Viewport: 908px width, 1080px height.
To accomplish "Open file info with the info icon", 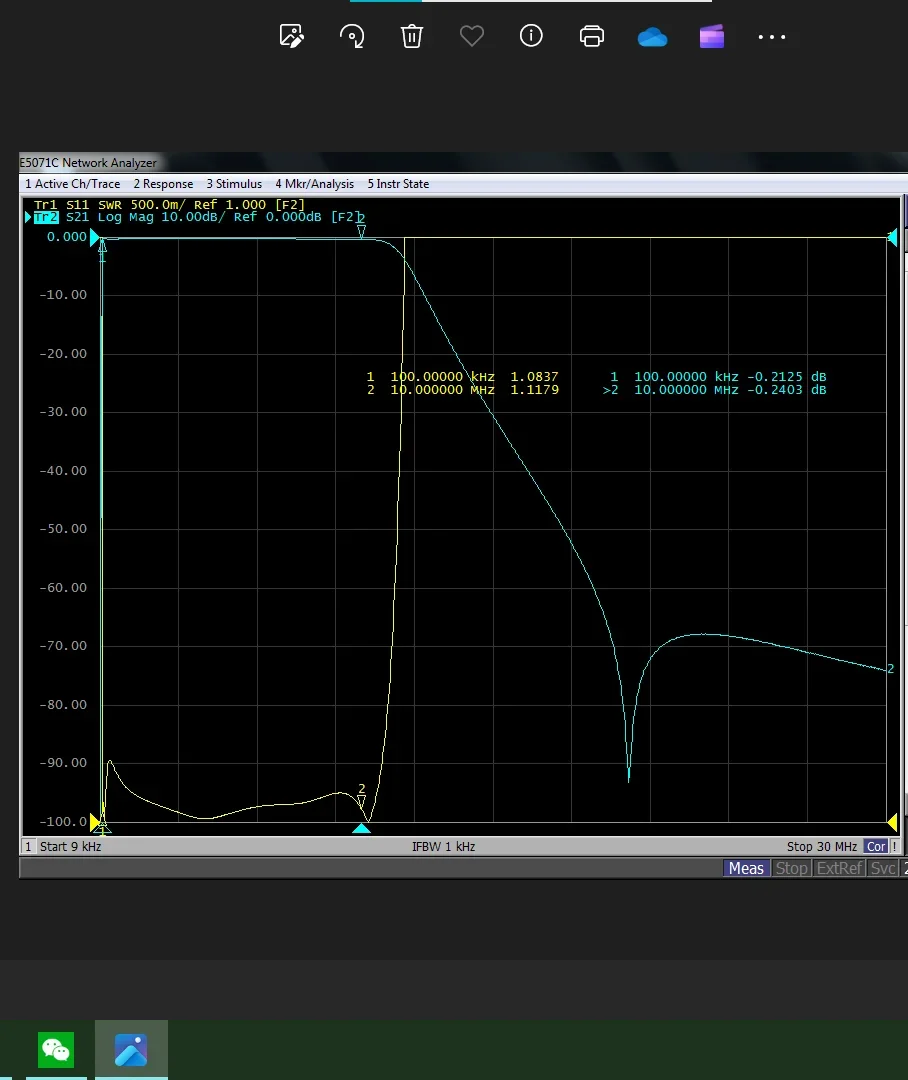I will [x=531, y=37].
